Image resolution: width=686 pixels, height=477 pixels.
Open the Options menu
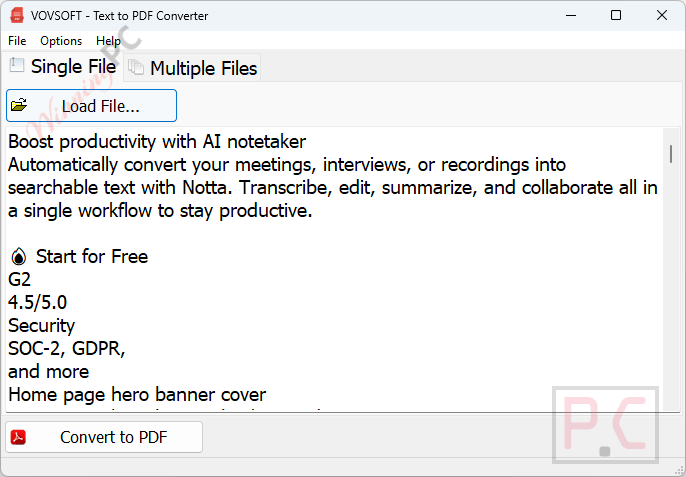61,41
